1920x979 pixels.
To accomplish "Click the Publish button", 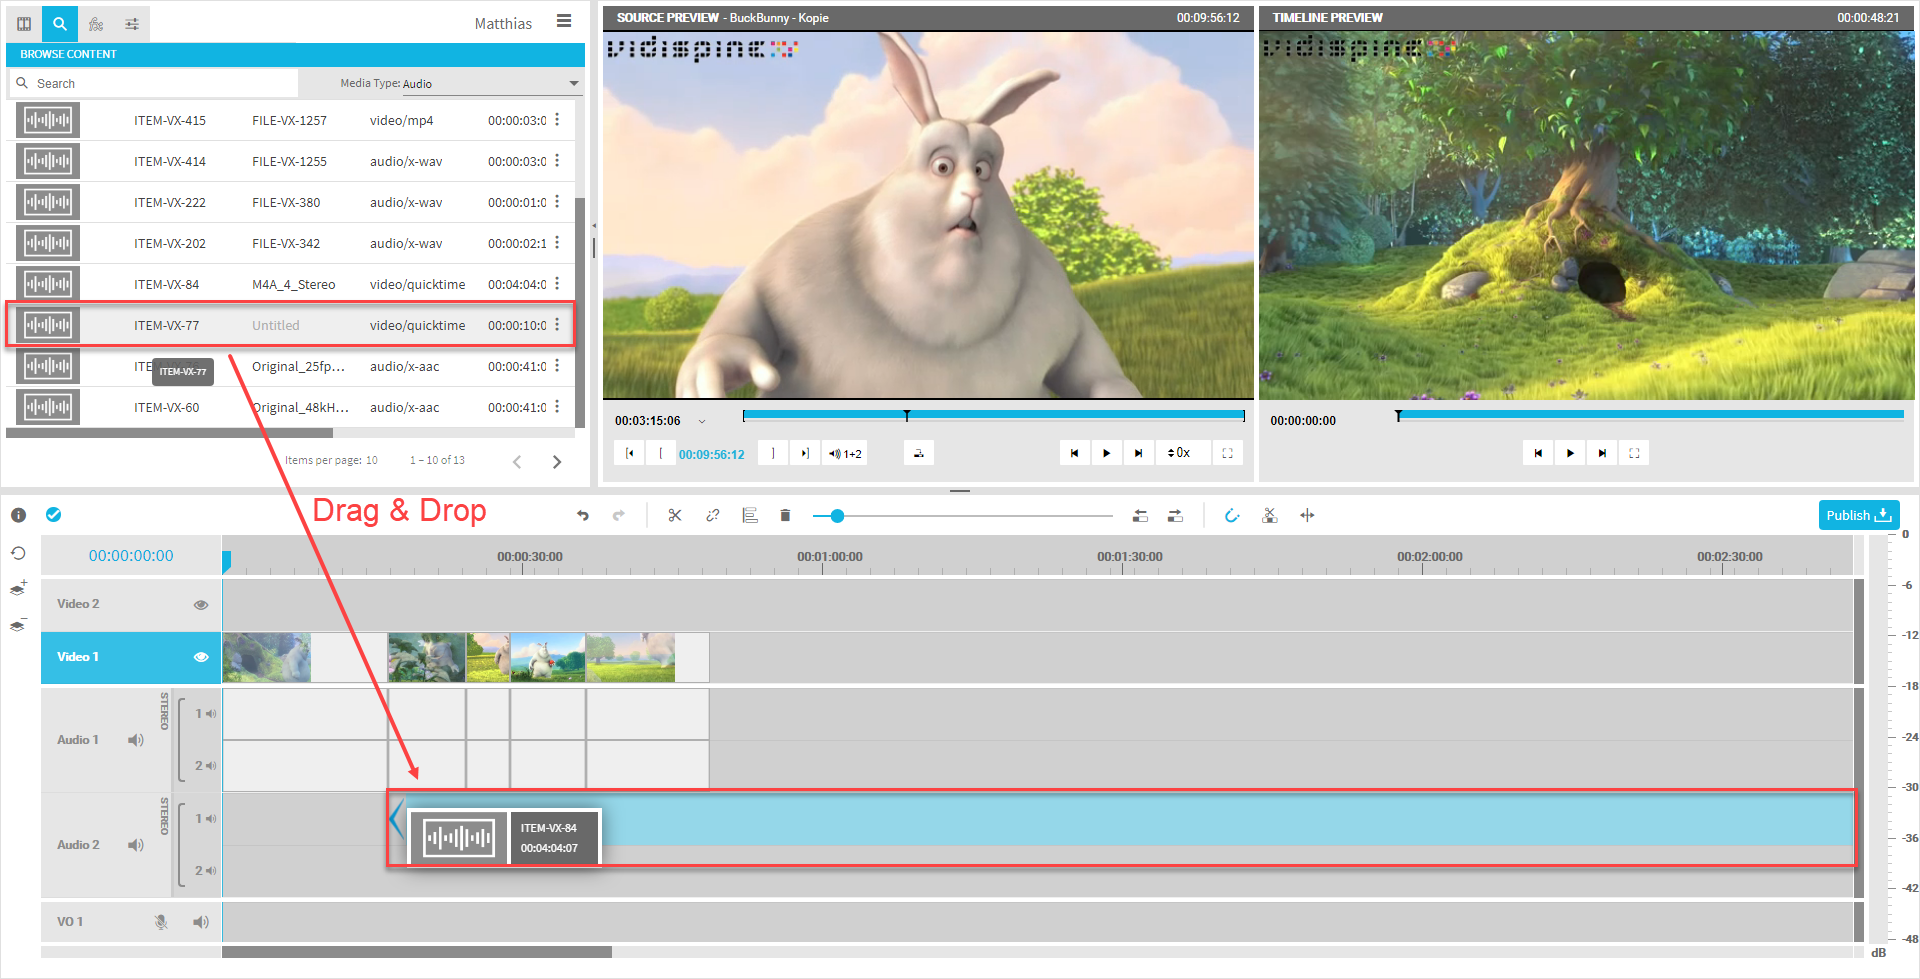I will [1858, 515].
